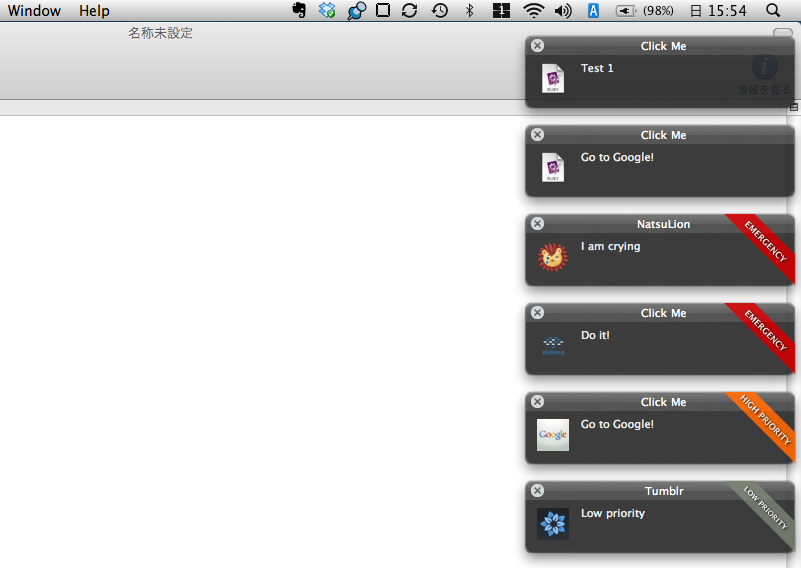Click the toolbar toggle pill button in window
The width and height of the screenshot is (801, 568).
coord(783,32)
